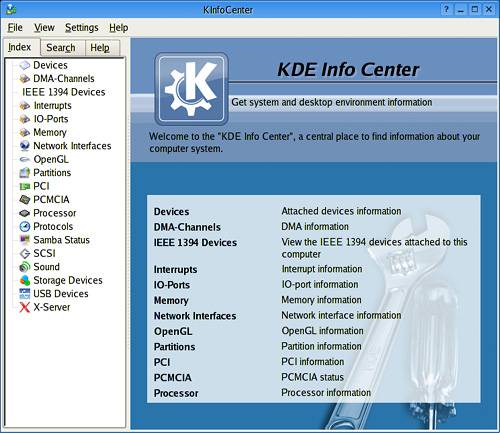Viewport: 500px width, 433px height.
Task: Click the PCI card icon
Action: point(25,186)
